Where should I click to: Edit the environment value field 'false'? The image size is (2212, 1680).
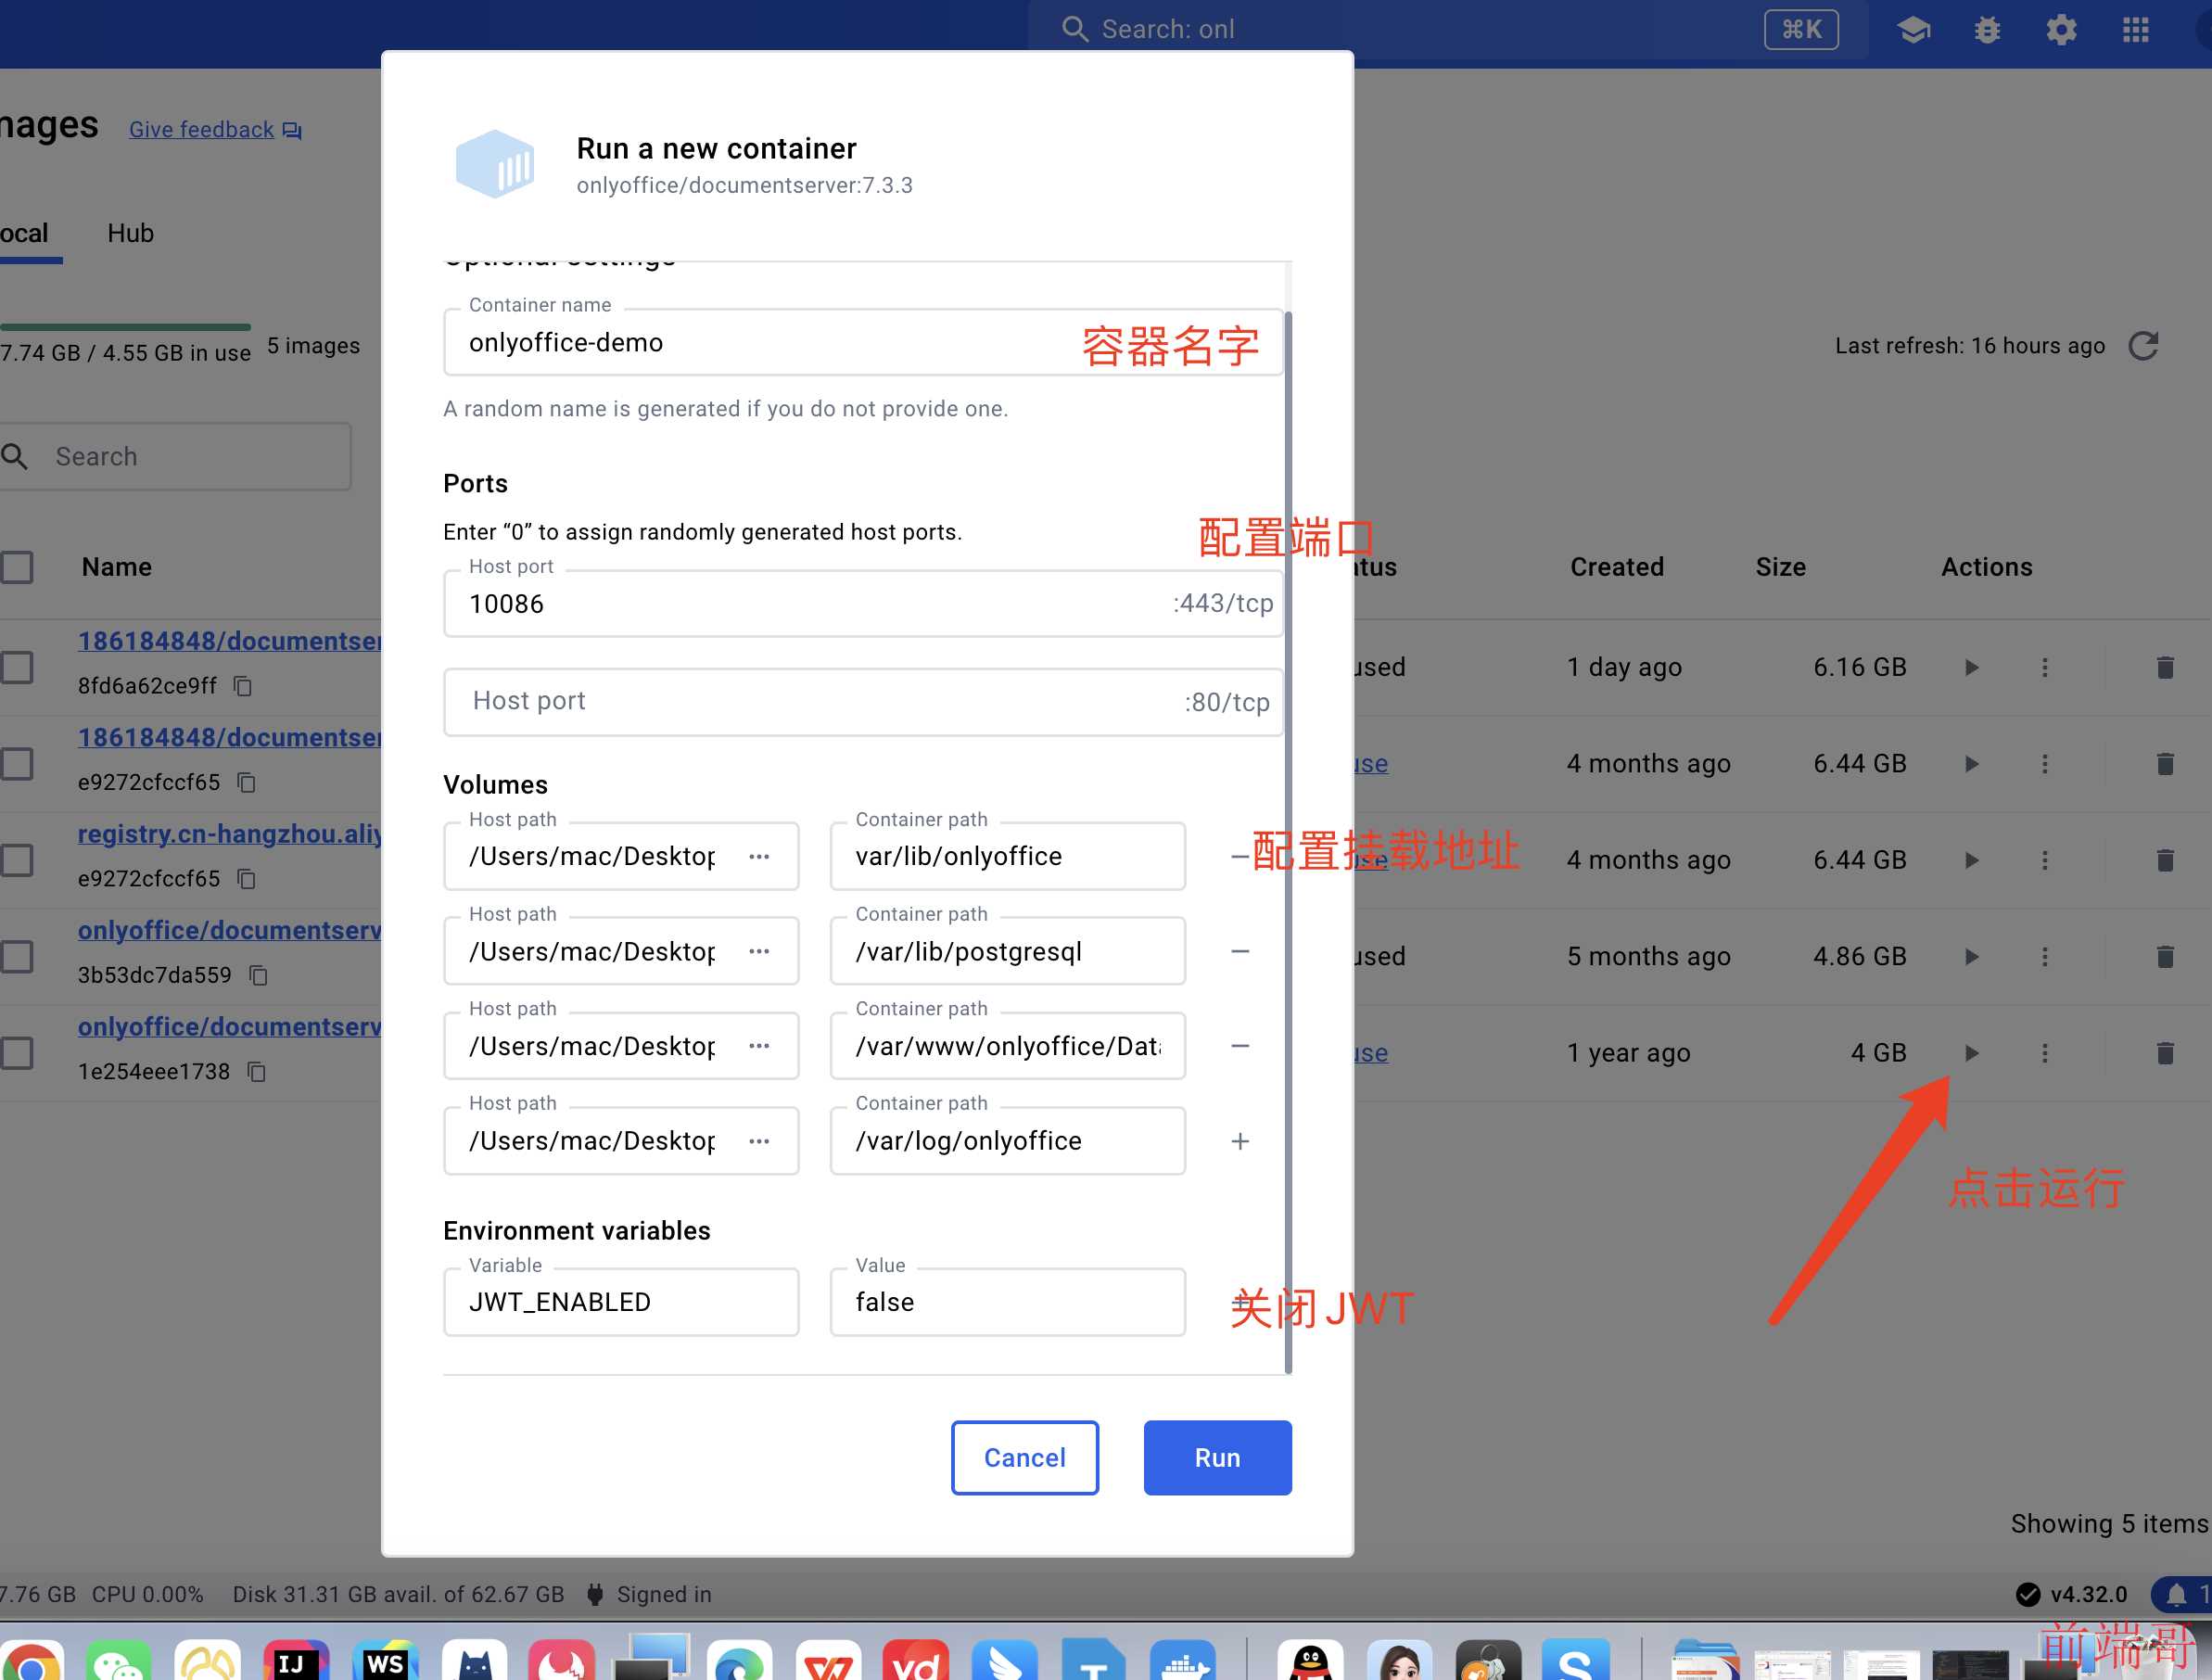pyautogui.click(x=1007, y=1302)
